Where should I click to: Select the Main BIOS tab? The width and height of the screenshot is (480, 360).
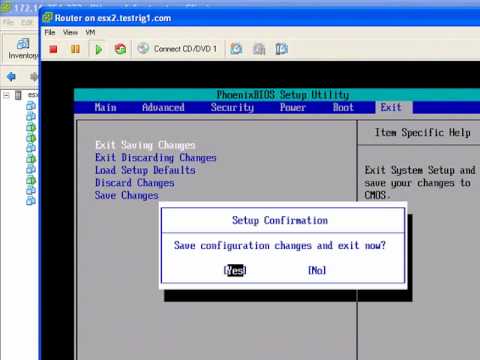[105, 107]
